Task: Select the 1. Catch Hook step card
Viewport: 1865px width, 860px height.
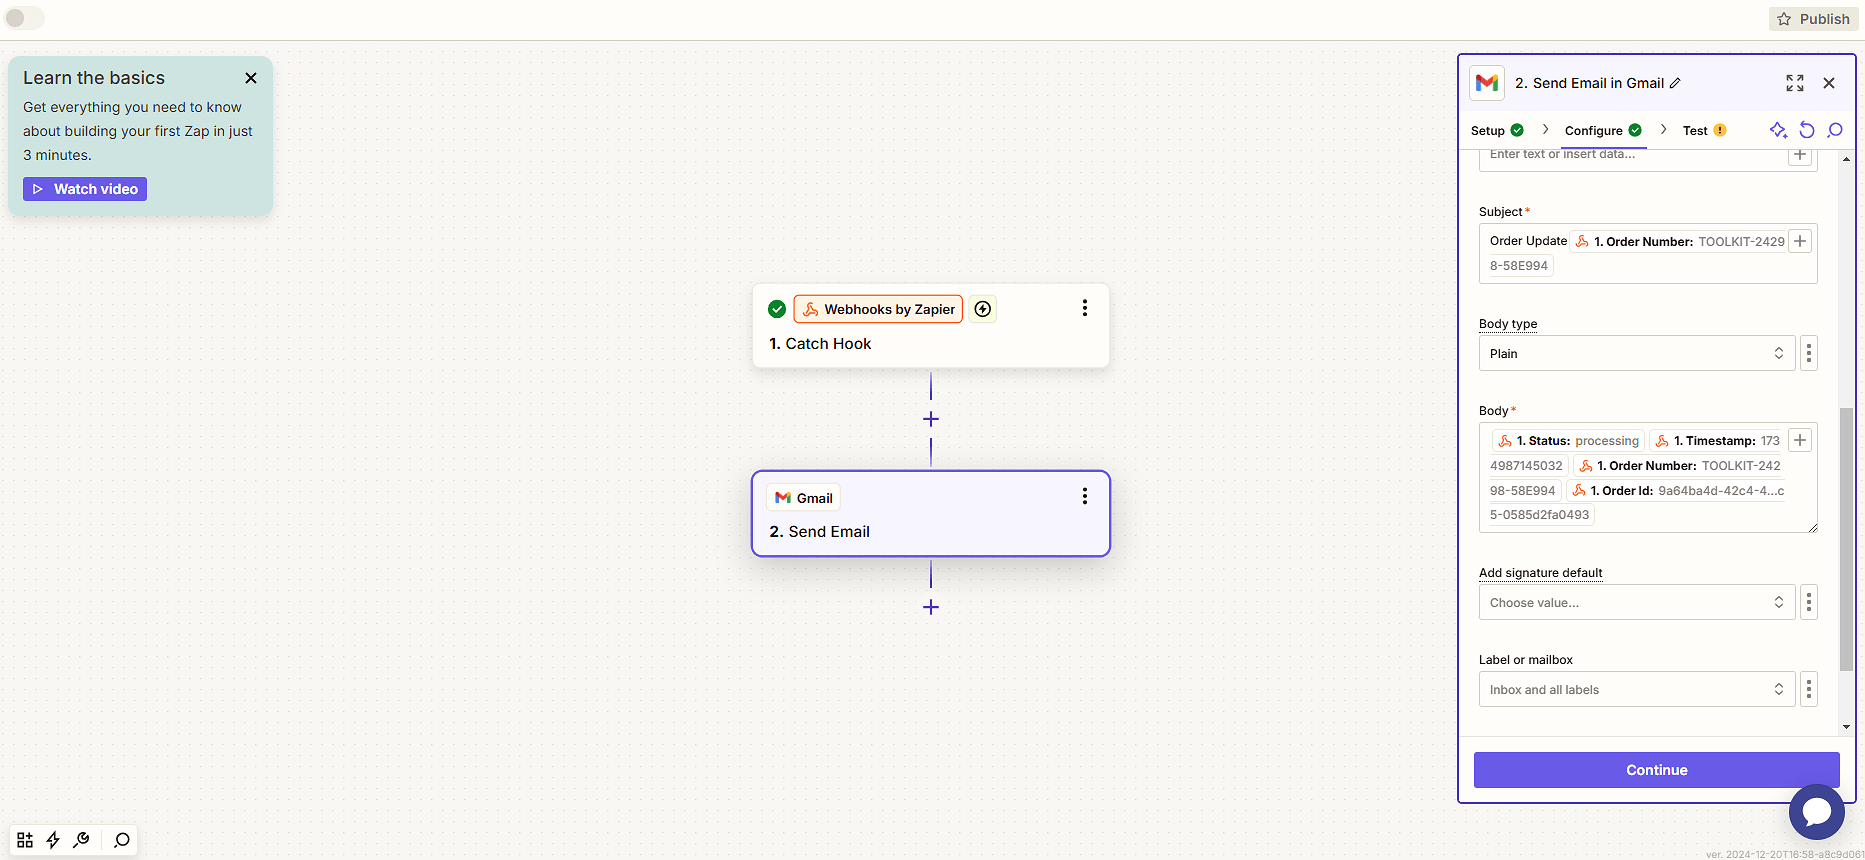Action: click(931, 326)
